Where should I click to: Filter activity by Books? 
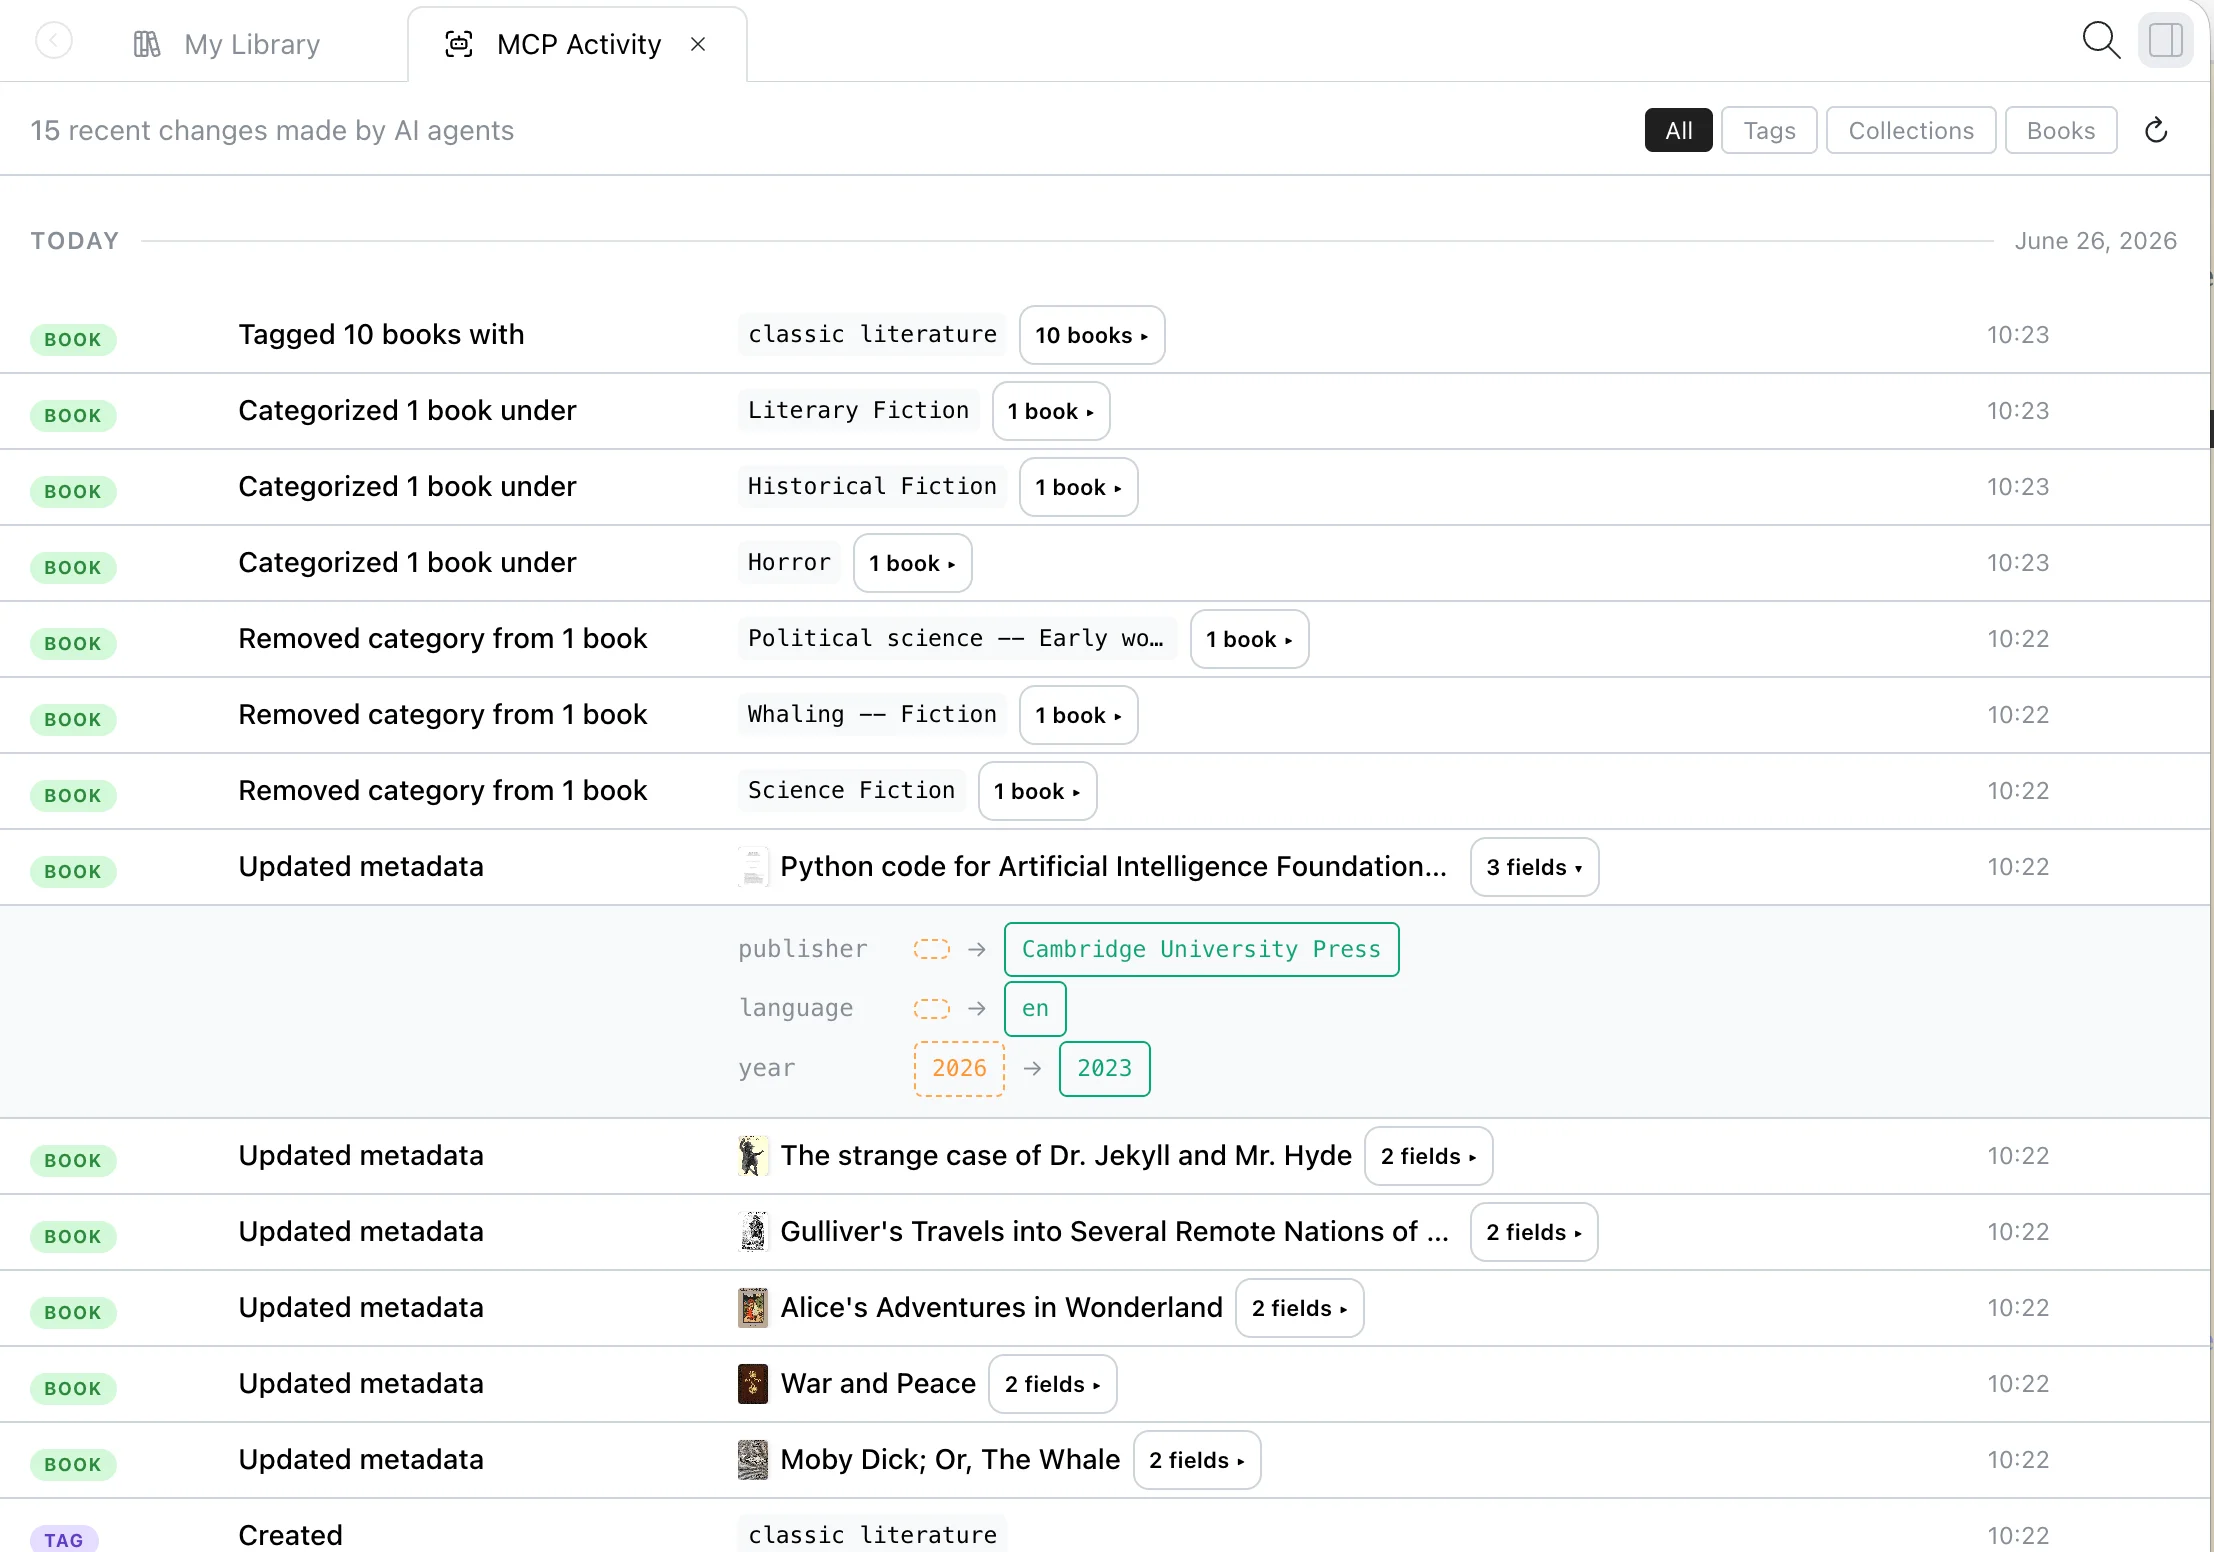[2061, 130]
